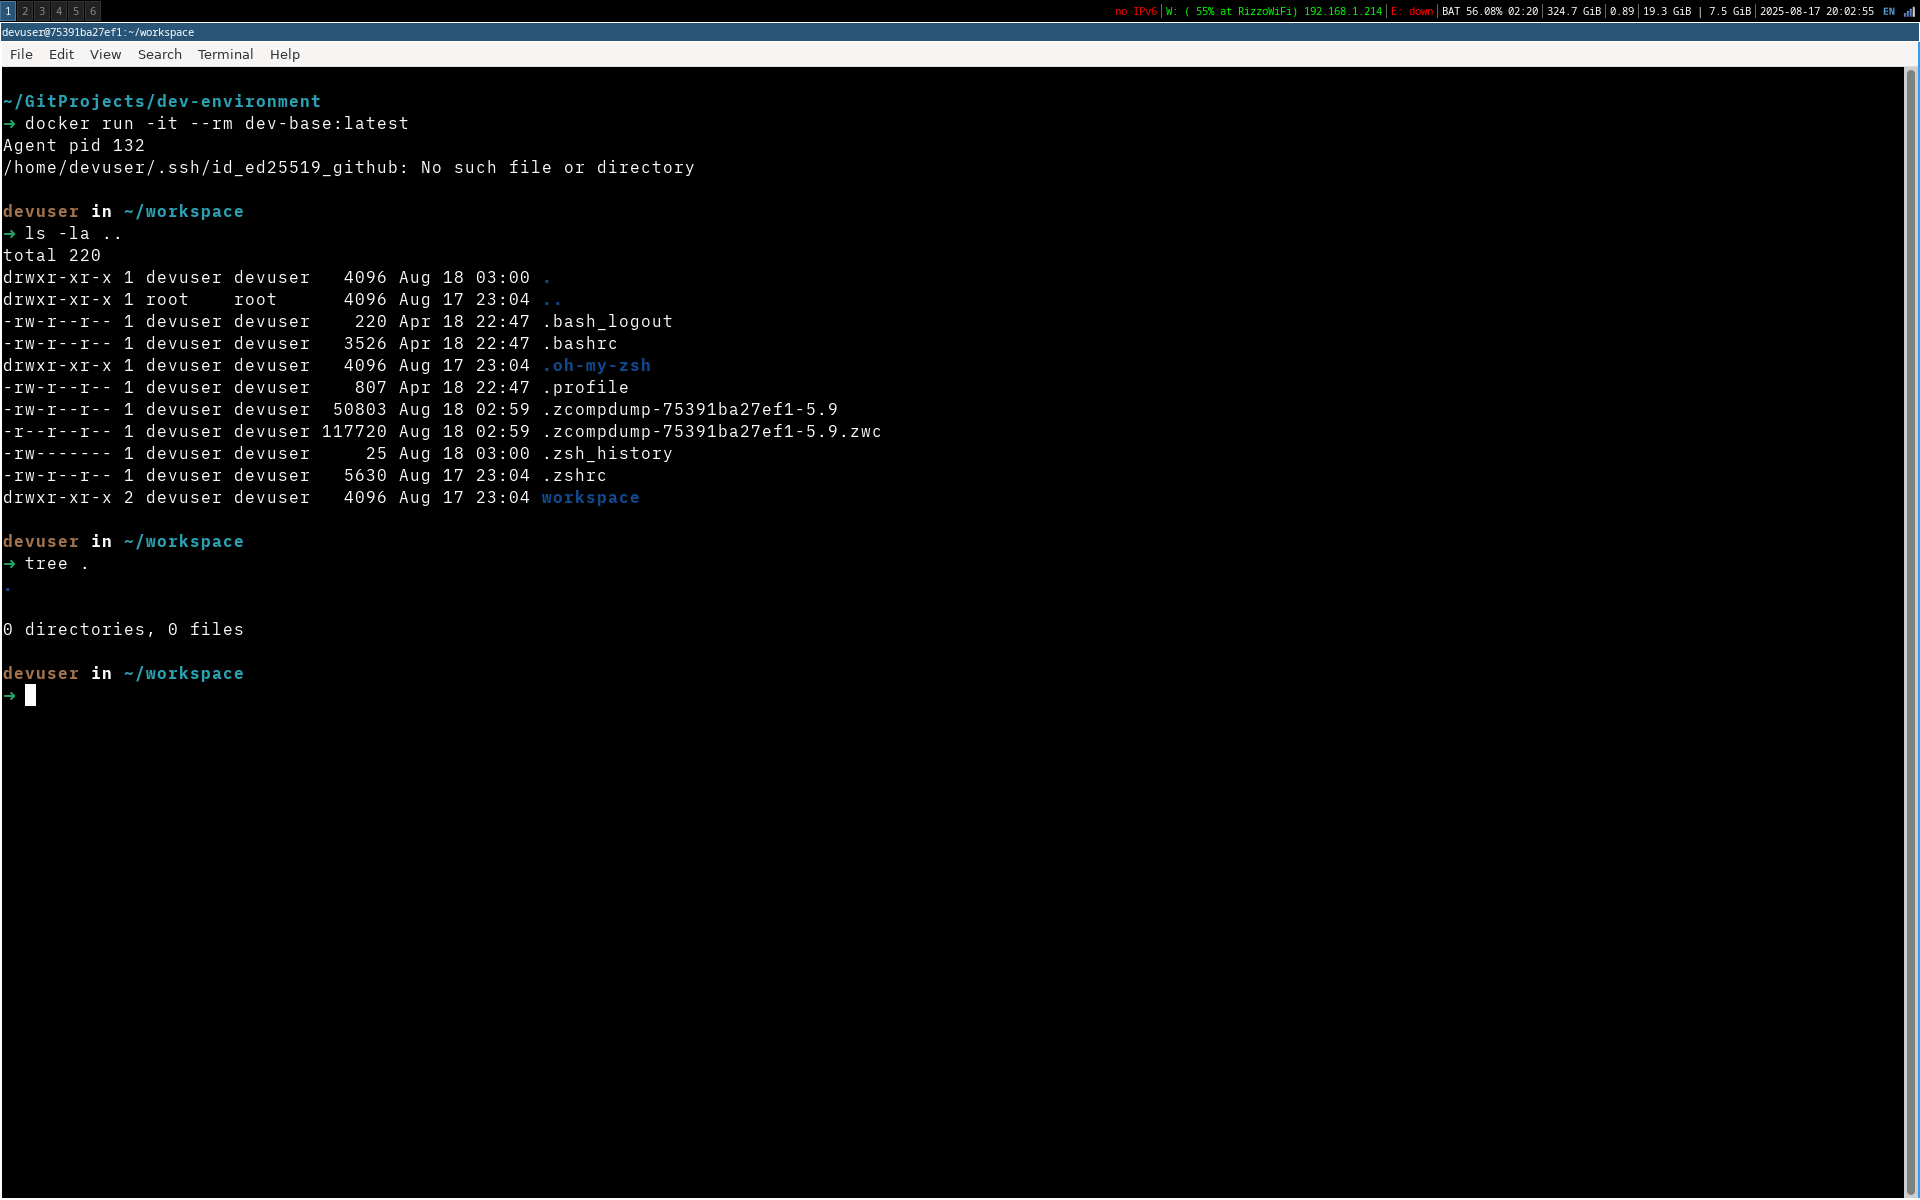Click the 'no IPv6' status entry
The image size is (1920, 1200).
1136,11
